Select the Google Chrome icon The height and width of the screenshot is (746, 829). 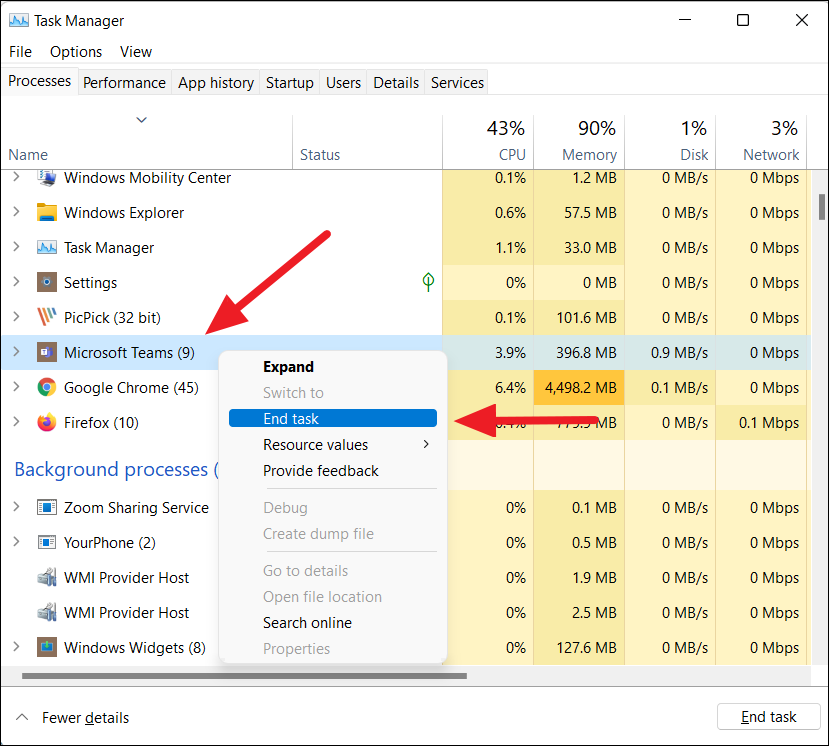click(x=47, y=388)
